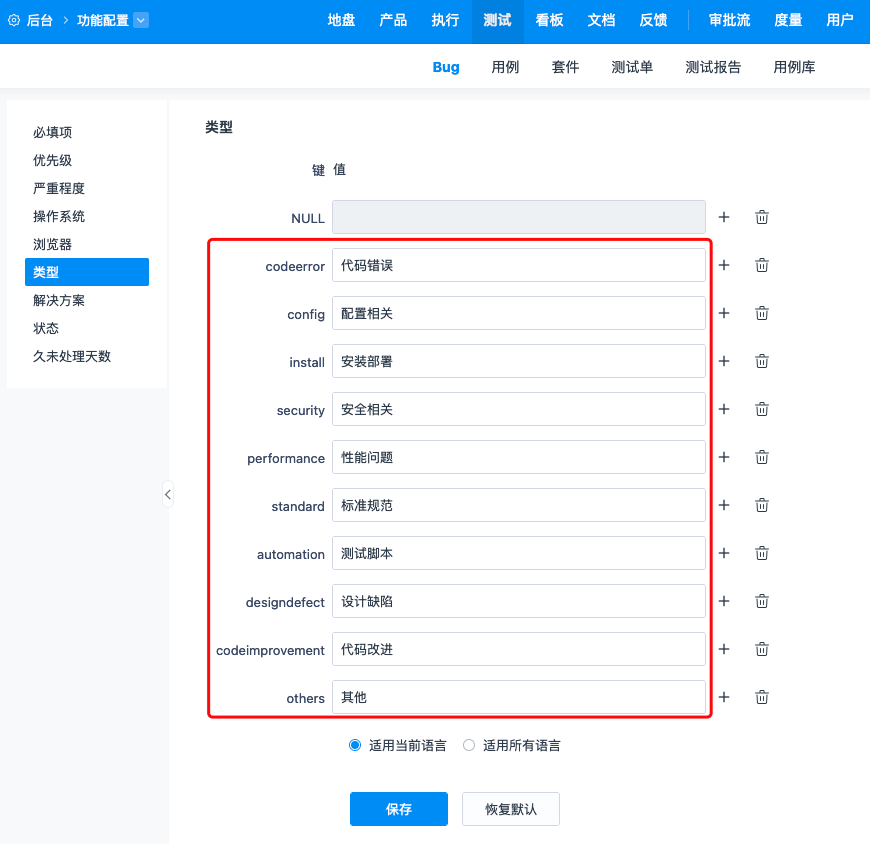Select 适用当前语言 radio option

tap(355, 745)
